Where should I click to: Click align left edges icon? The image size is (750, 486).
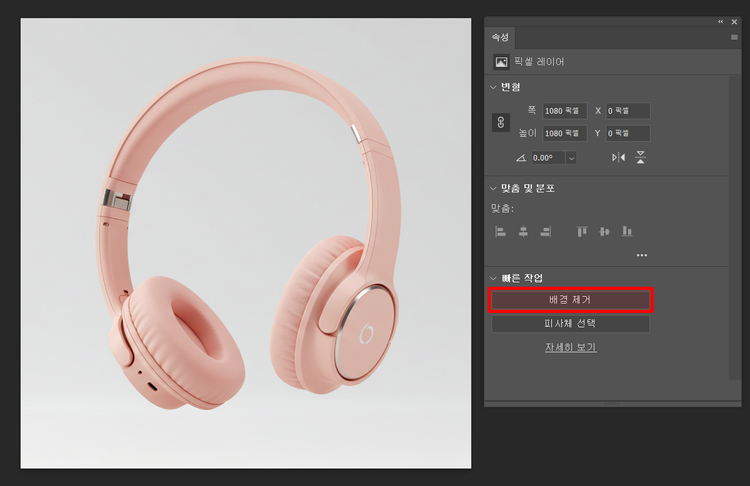500,232
